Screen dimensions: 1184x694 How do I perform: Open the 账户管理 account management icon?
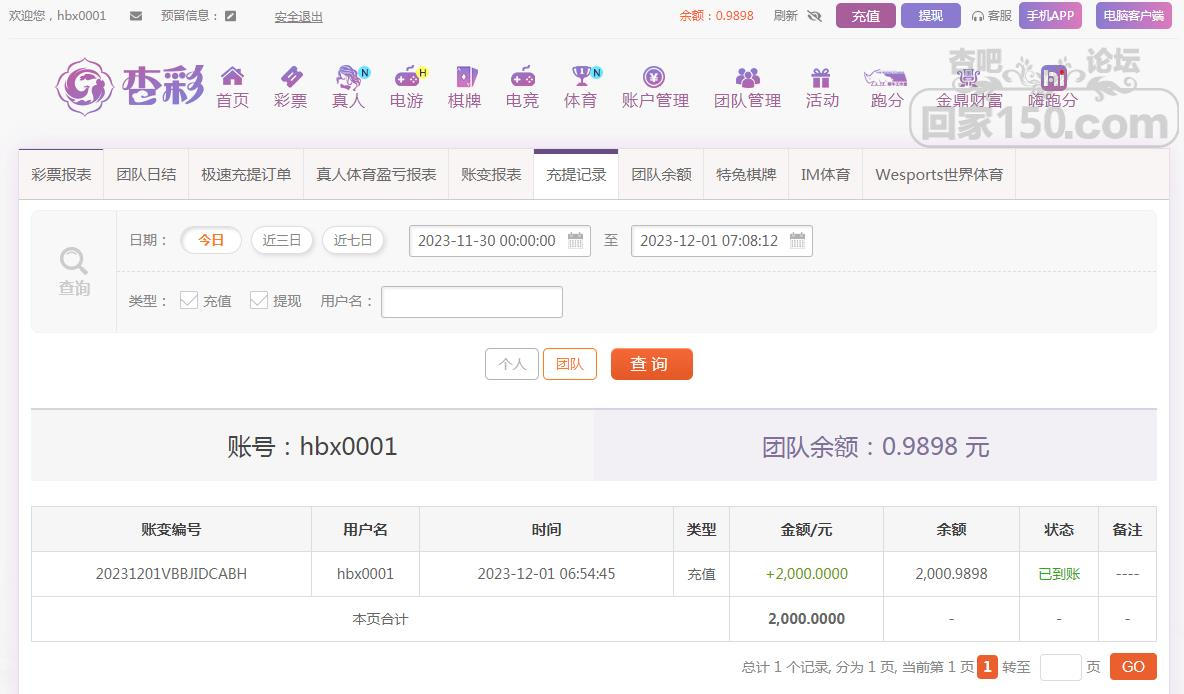[x=654, y=78]
